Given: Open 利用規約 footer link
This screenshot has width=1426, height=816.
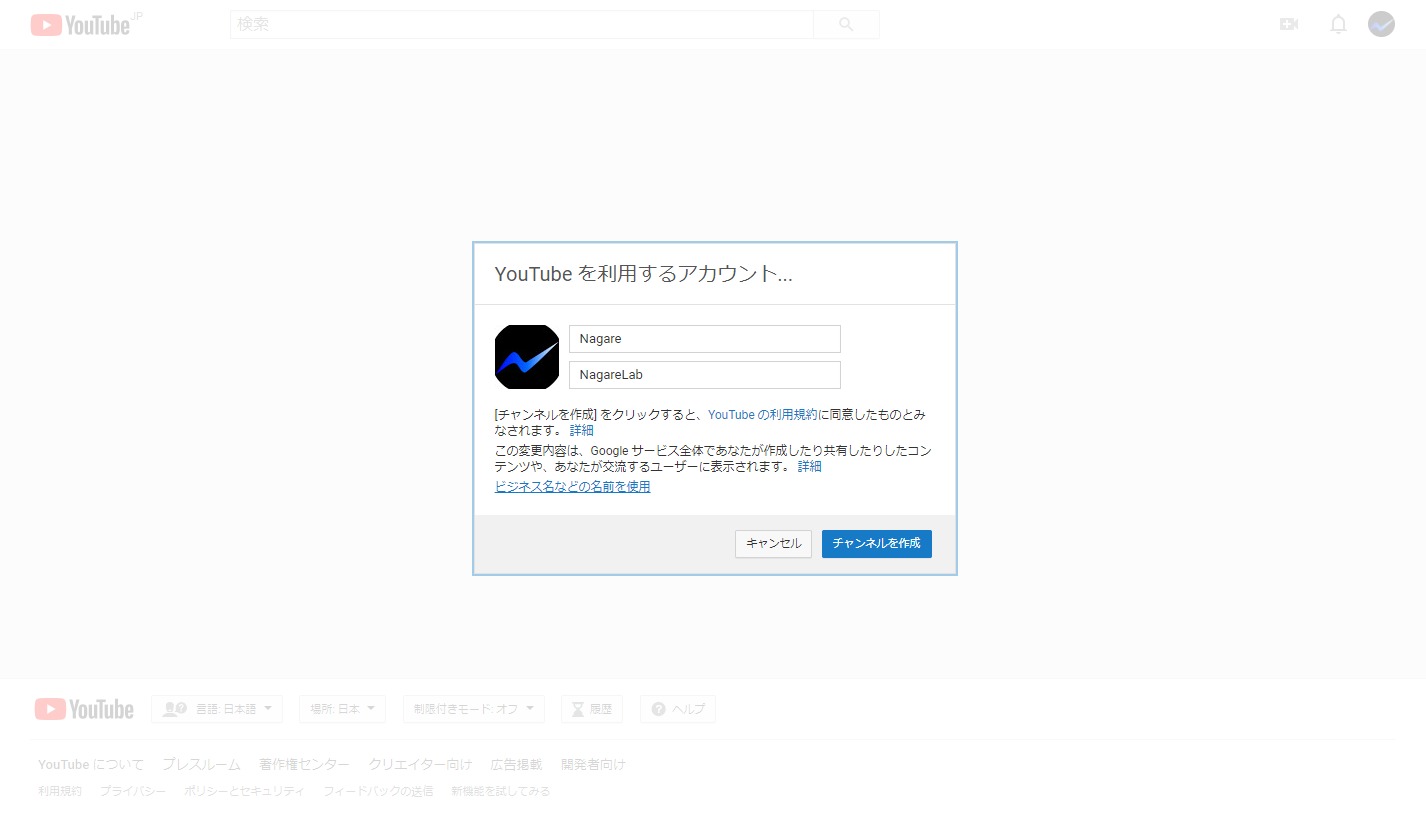Looking at the screenshot, I should tap(60, 791).
